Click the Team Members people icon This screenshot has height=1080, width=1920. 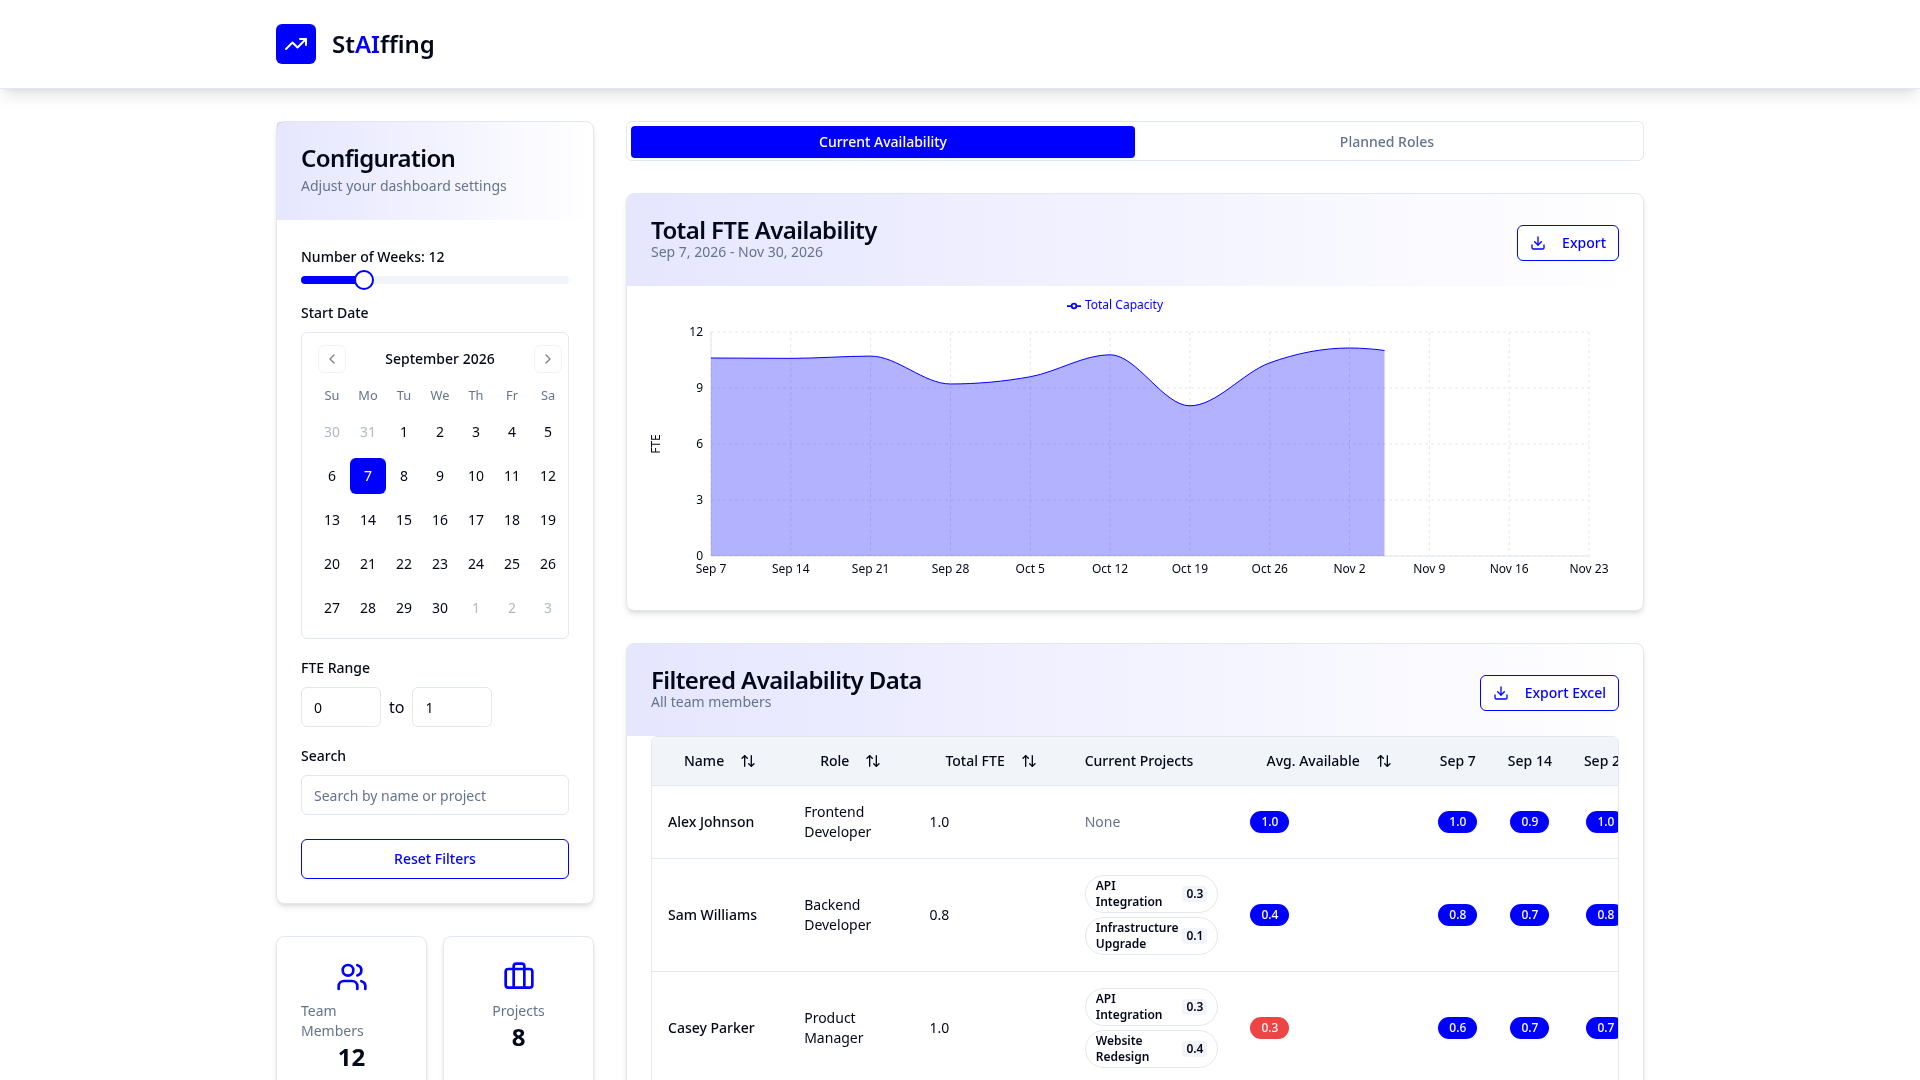tap(352, 976)
